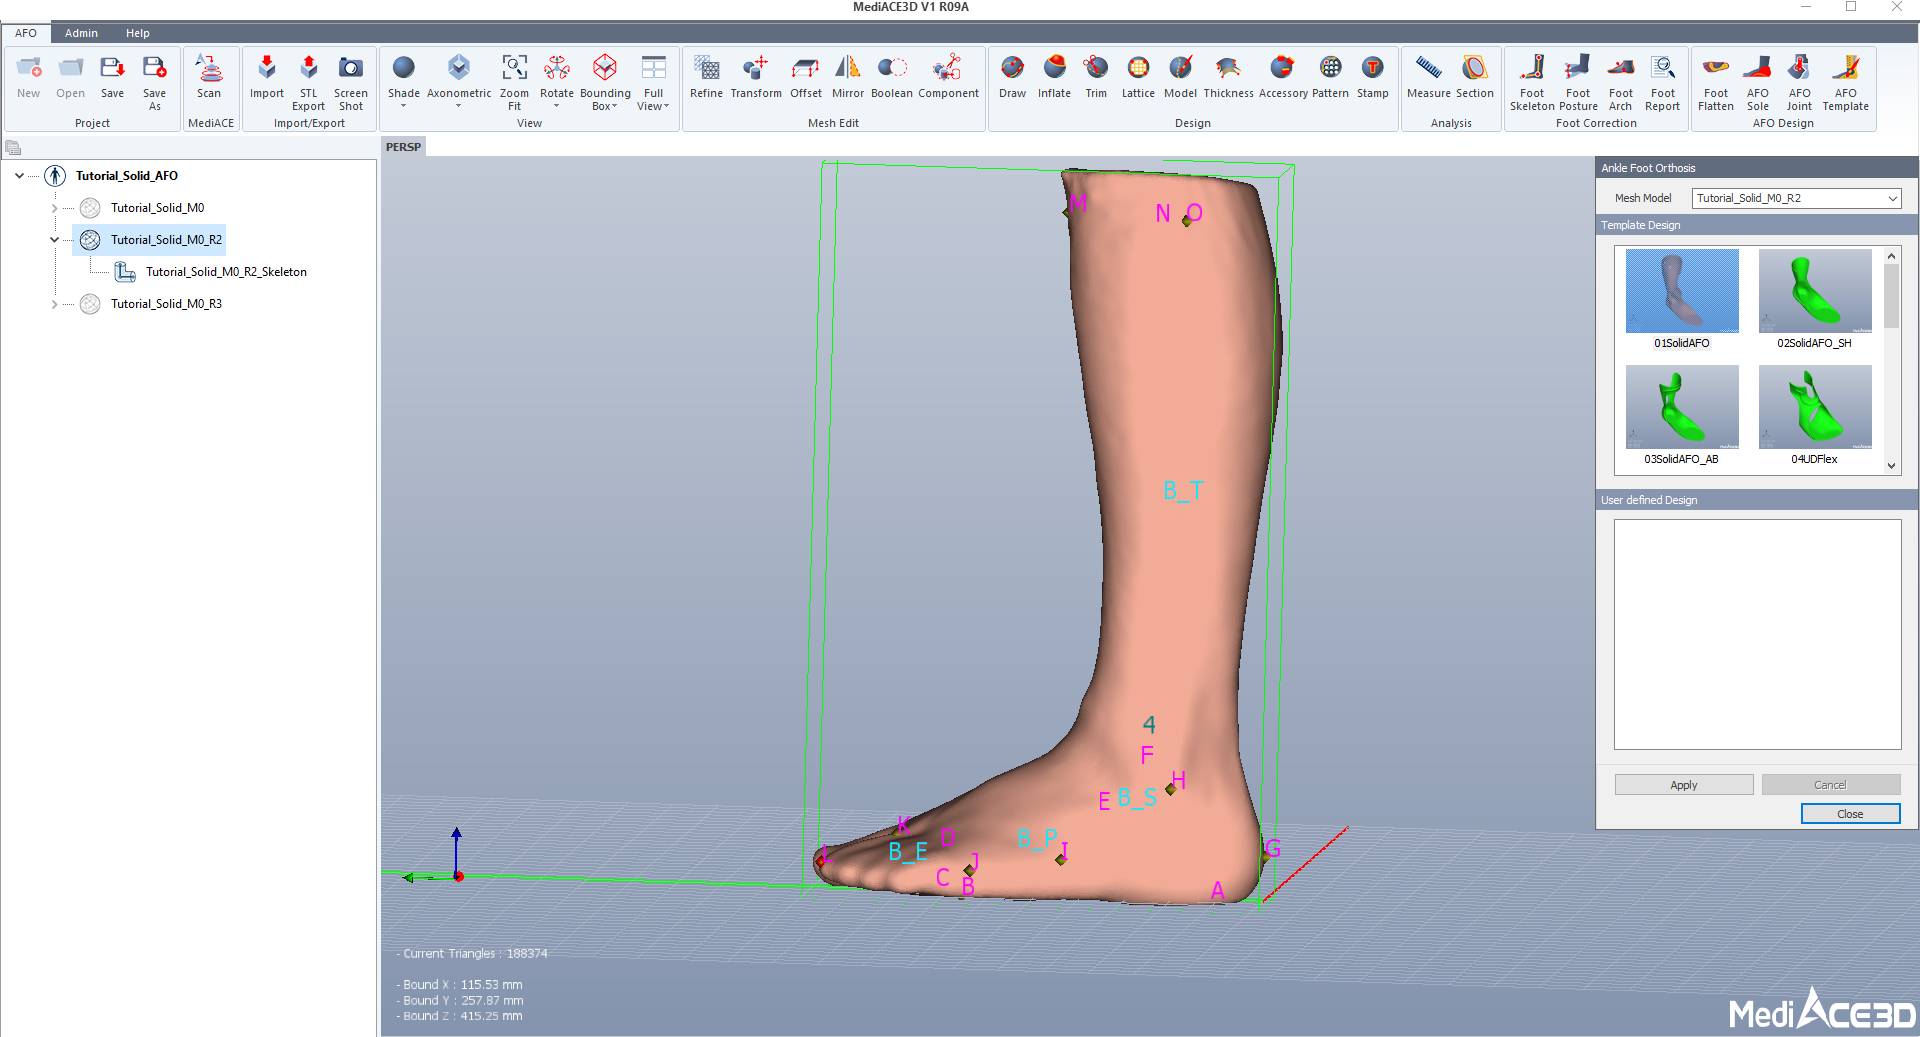Click the Apply button
The width and height of the screenshot is (1920, 1037).
point(1684,785)
